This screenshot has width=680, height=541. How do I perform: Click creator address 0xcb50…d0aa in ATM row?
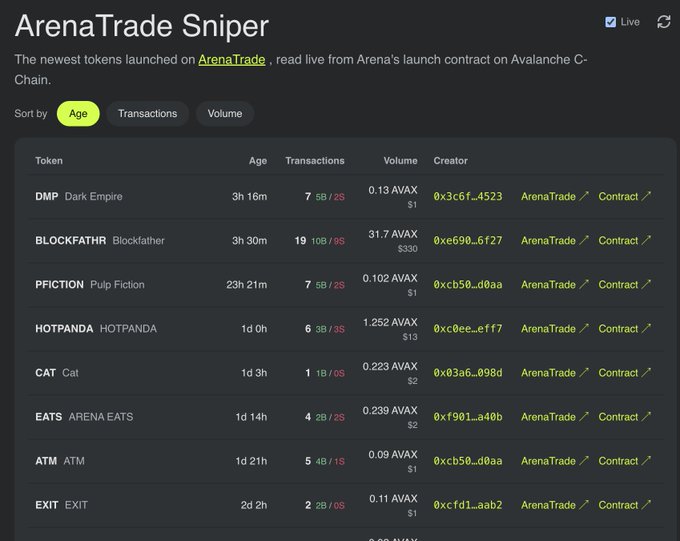click(468, 461)
